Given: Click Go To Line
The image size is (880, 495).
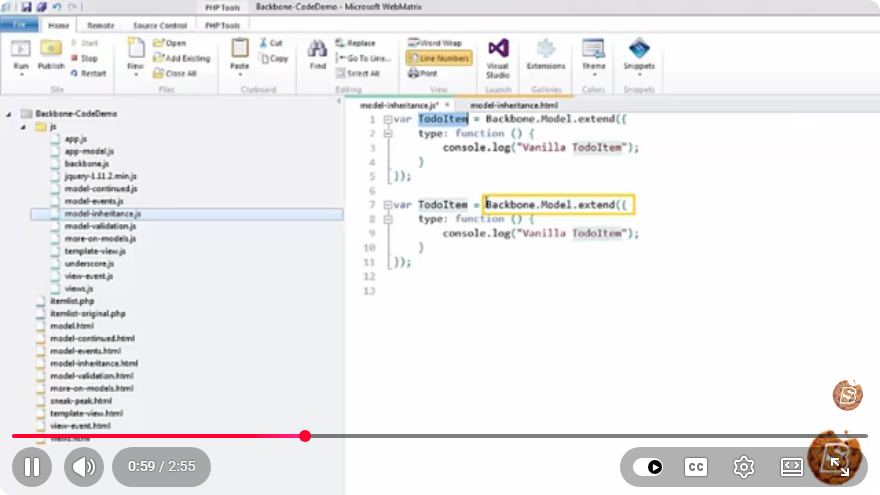Looking at the screenshot, I should coord(363,58).
